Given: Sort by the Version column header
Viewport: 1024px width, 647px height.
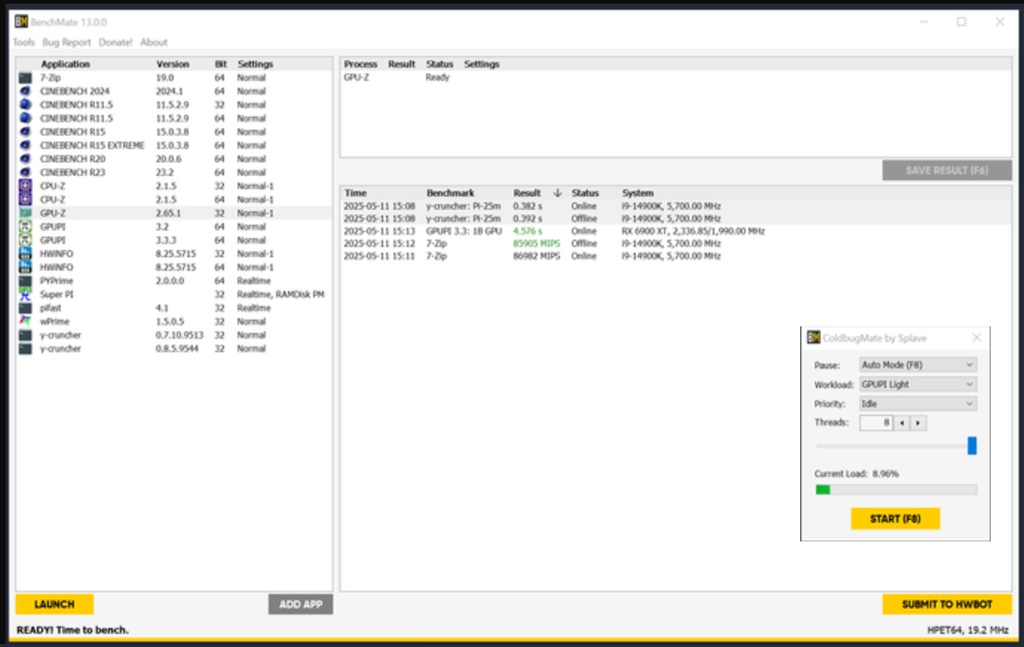Looking at the screenshot, I should (172, 64).
